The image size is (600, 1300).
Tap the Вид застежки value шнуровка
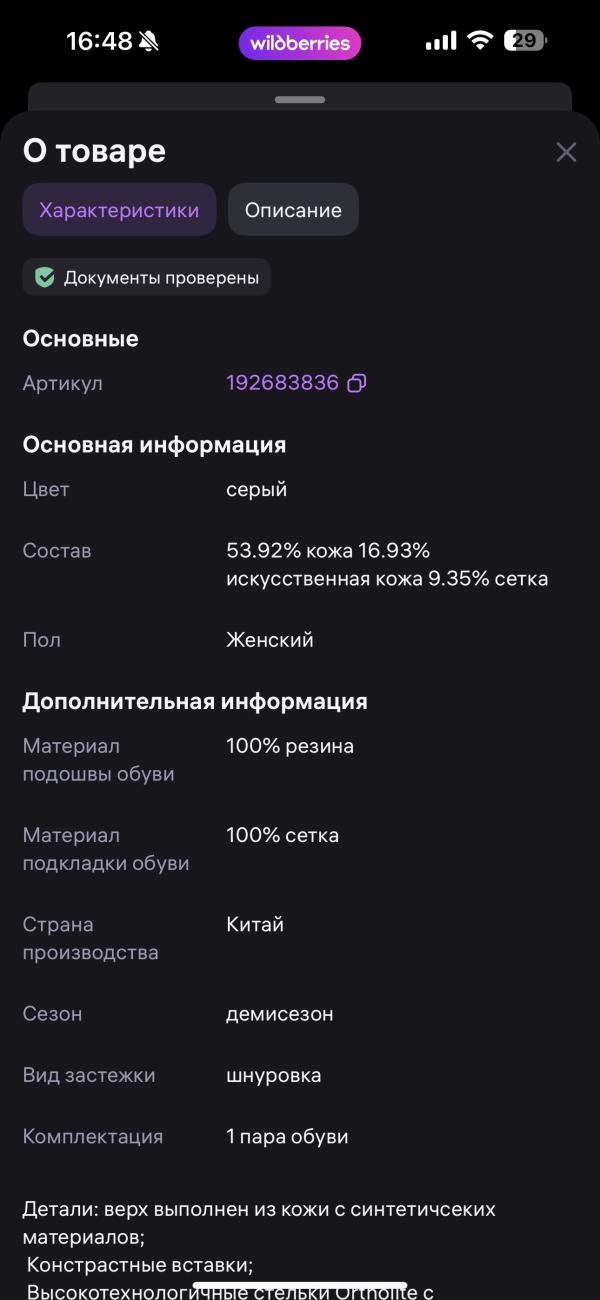274,1075
